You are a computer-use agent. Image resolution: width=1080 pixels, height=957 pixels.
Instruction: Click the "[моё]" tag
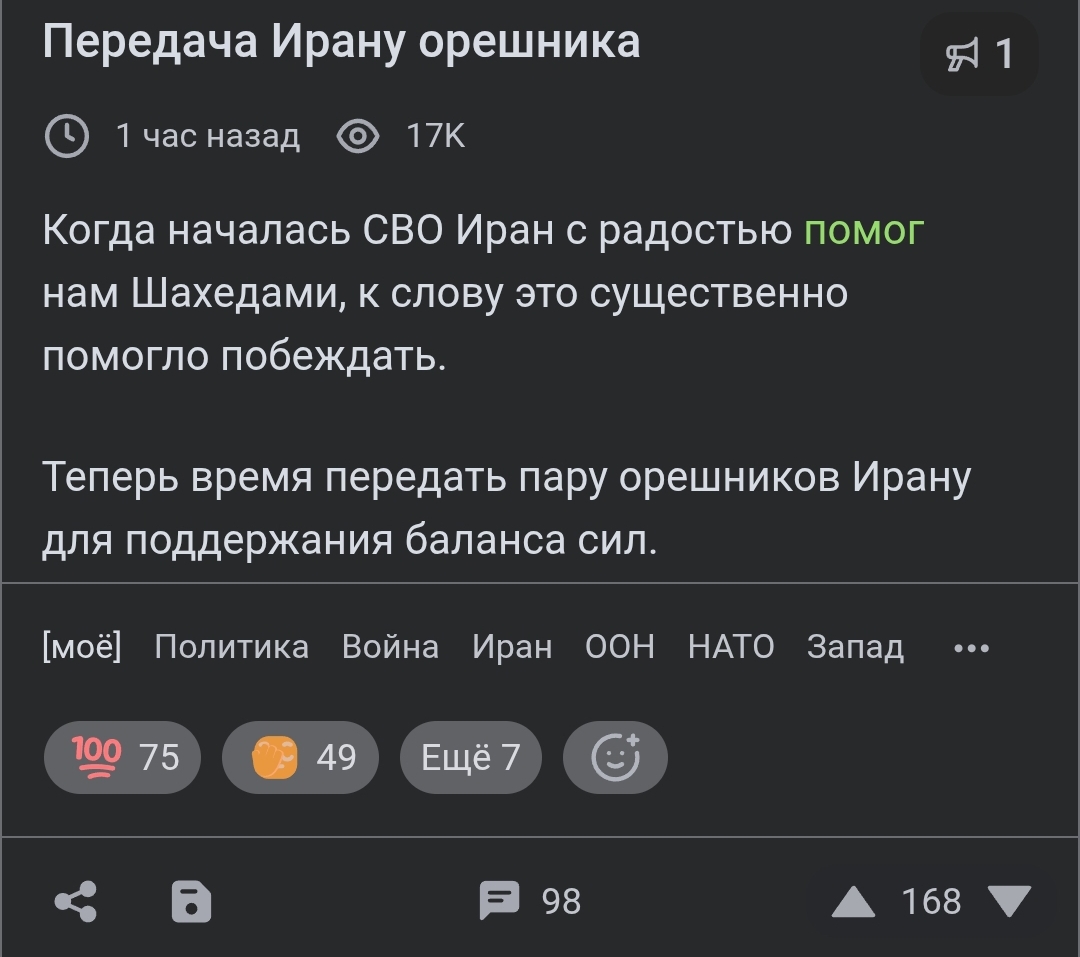point(82,648)
